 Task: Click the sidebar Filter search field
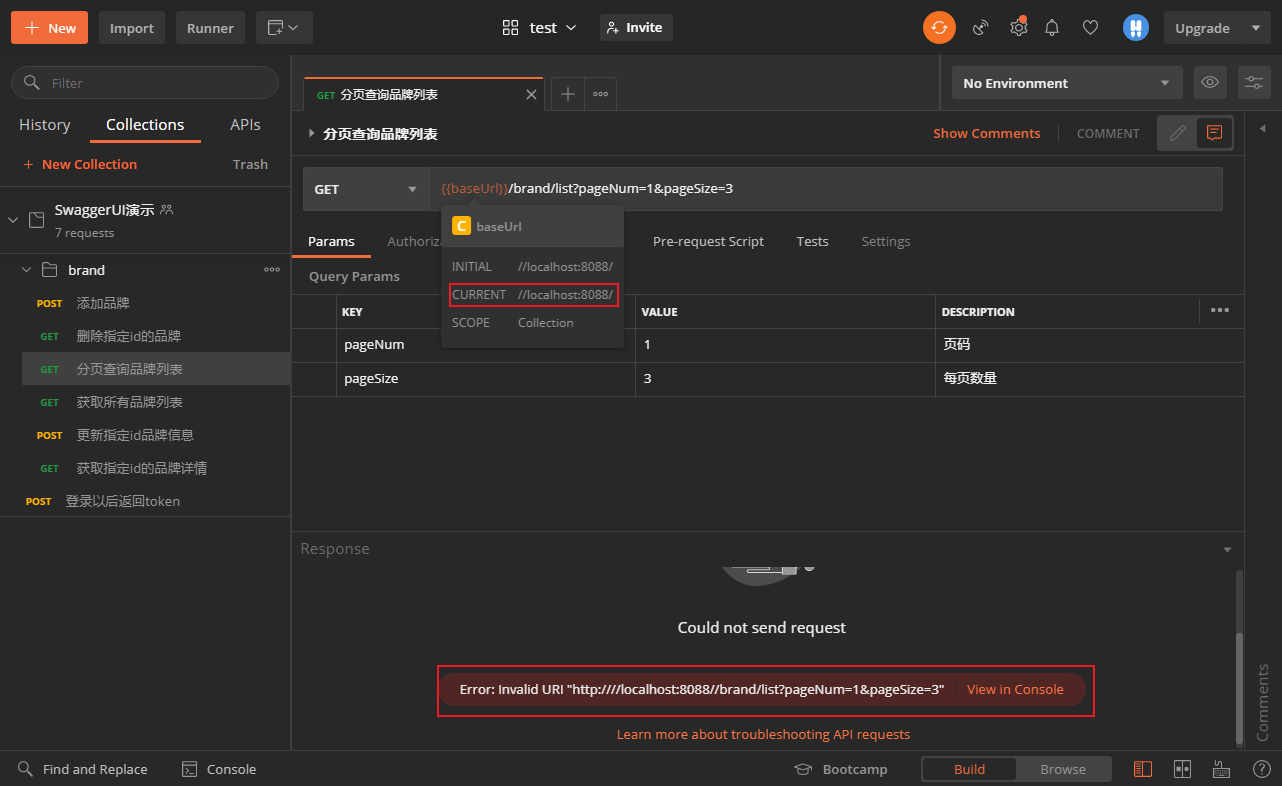tap(145, 83)
